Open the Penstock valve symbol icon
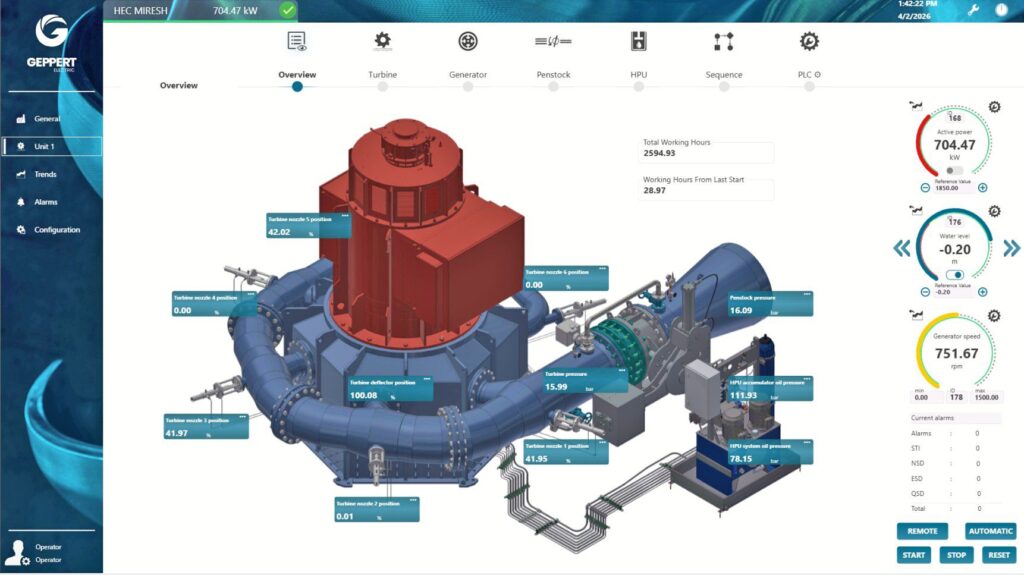The image size is (1024, 575). point(553,41)
